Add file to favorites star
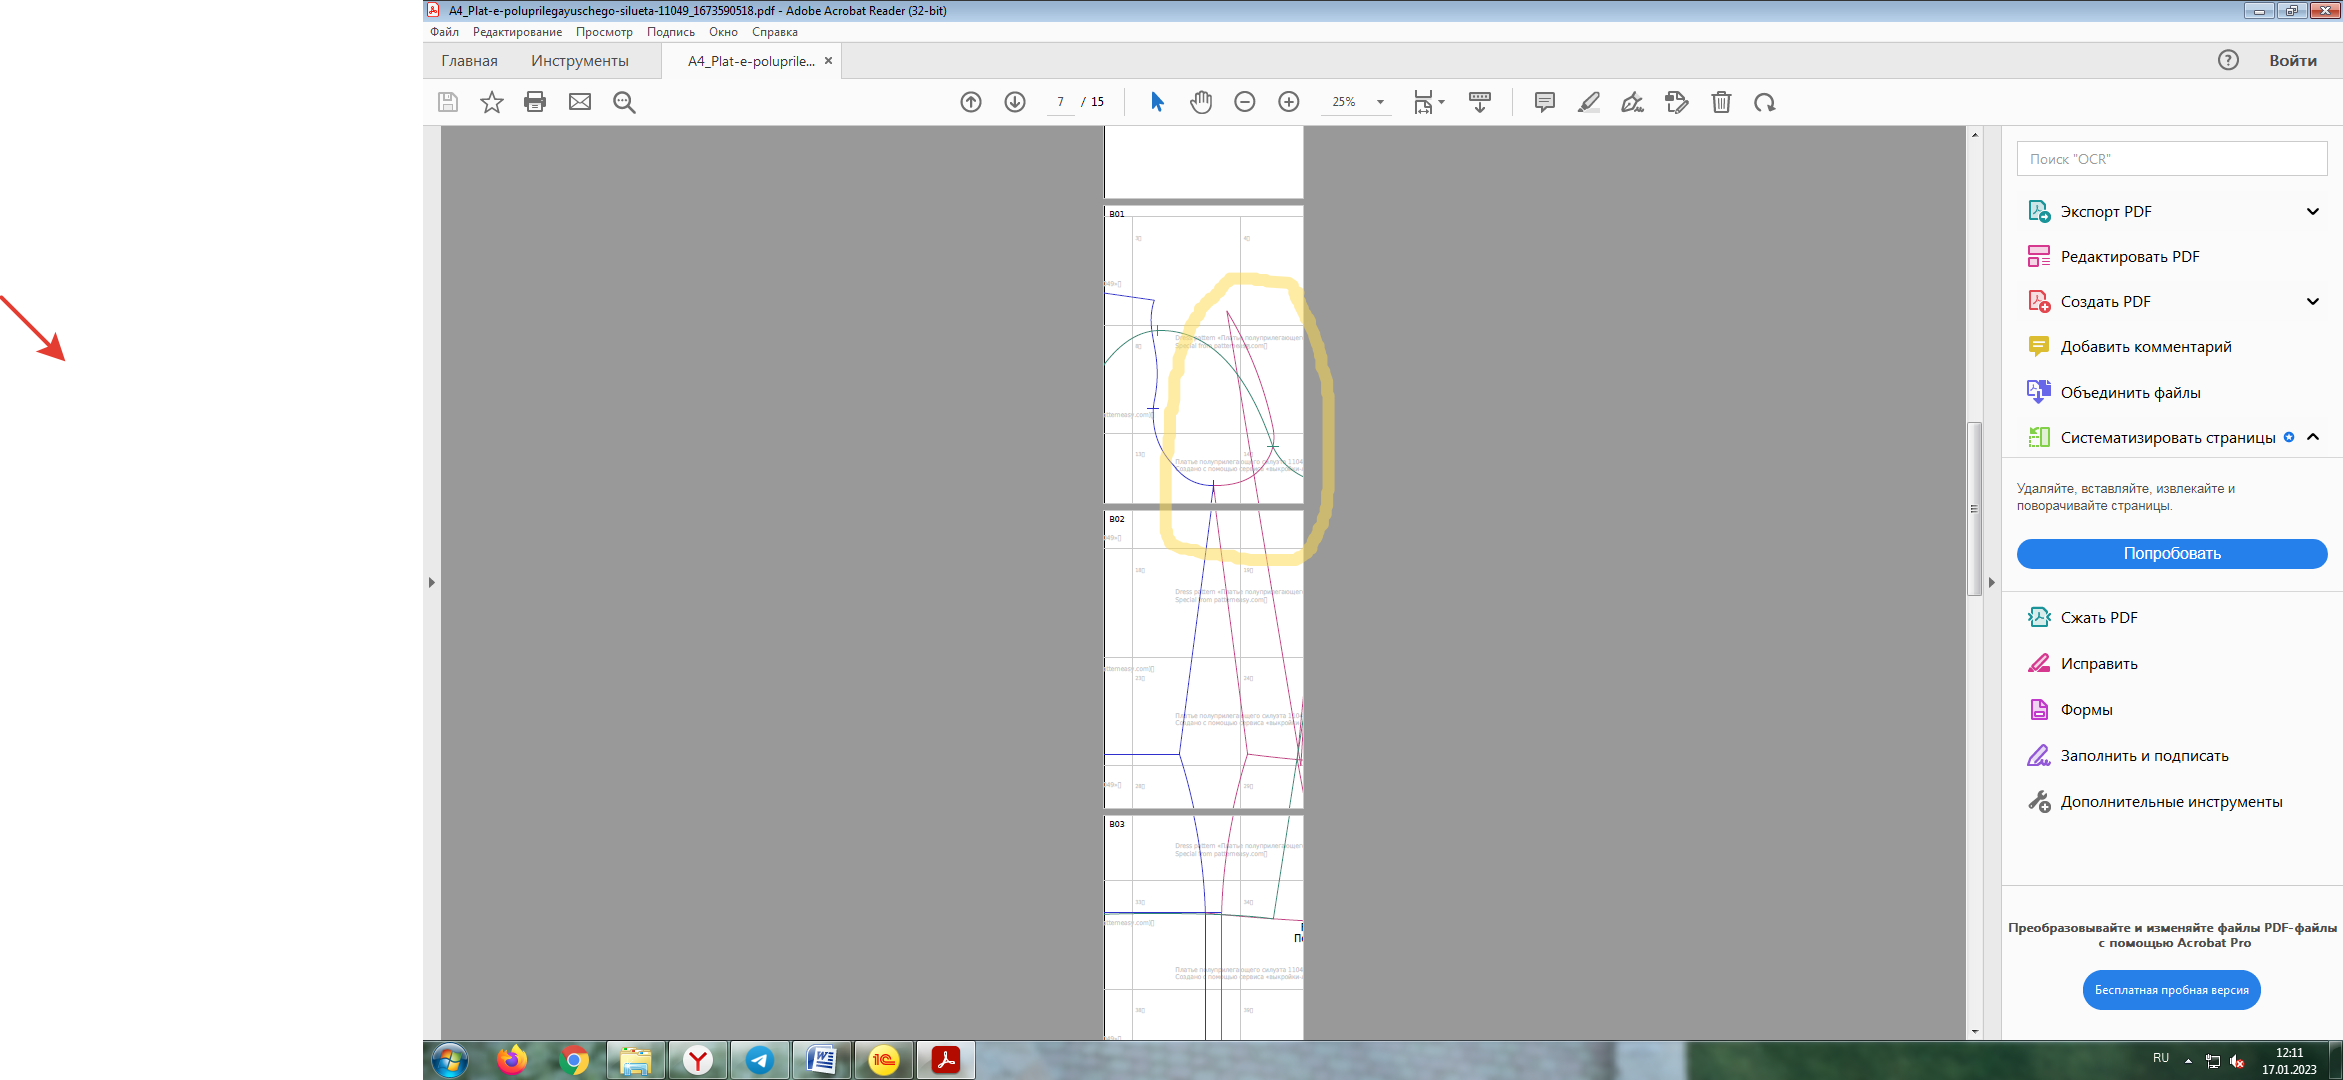Viewport: 2343px width, 1080px height. point(491,102)
